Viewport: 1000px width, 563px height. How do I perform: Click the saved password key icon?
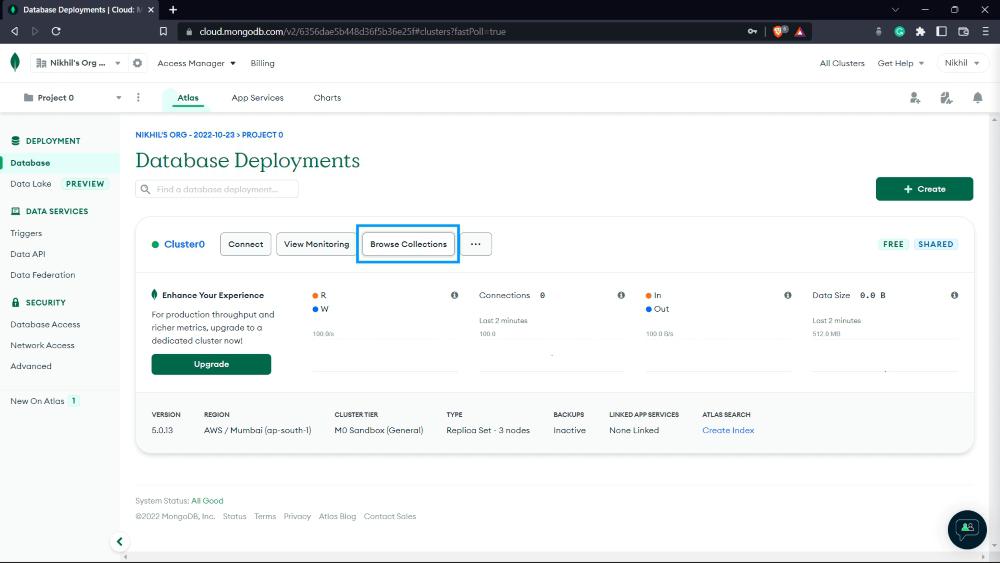point(753,31)
